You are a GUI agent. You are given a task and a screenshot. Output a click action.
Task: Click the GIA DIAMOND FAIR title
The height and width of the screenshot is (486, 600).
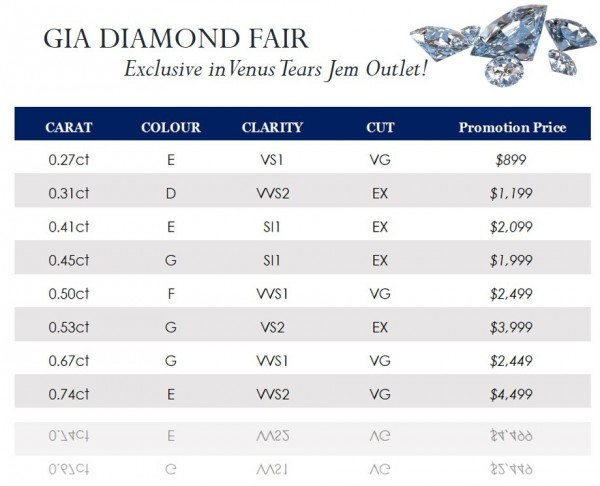click(x=176, y=39)
